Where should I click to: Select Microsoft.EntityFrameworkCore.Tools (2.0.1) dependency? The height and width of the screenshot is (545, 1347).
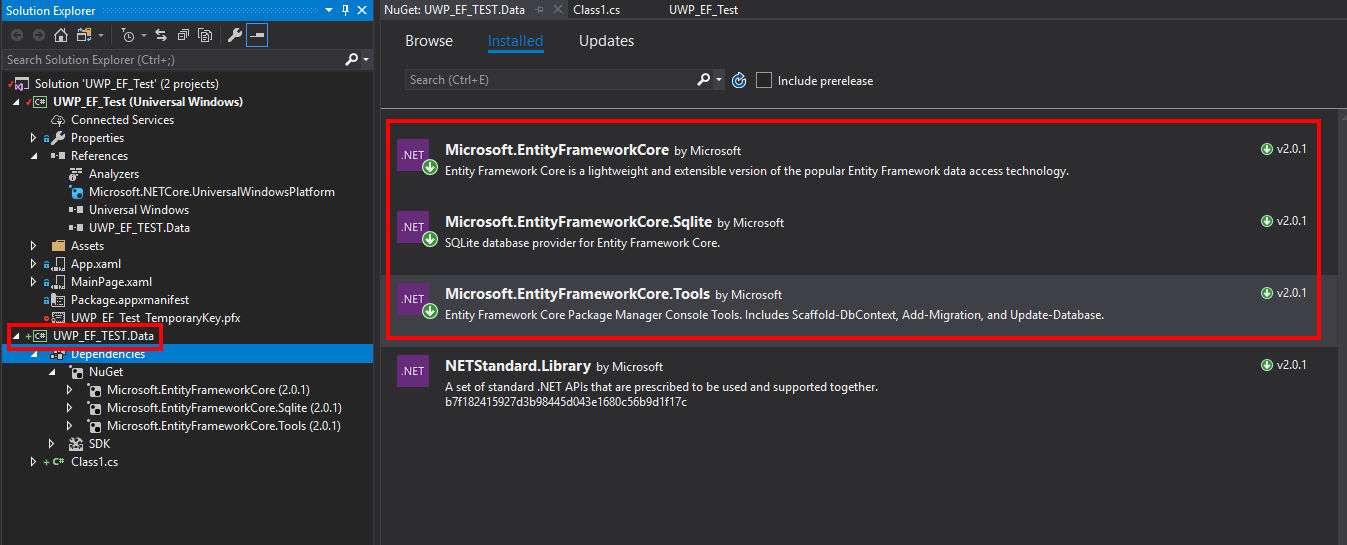click(x=224, y=426)
